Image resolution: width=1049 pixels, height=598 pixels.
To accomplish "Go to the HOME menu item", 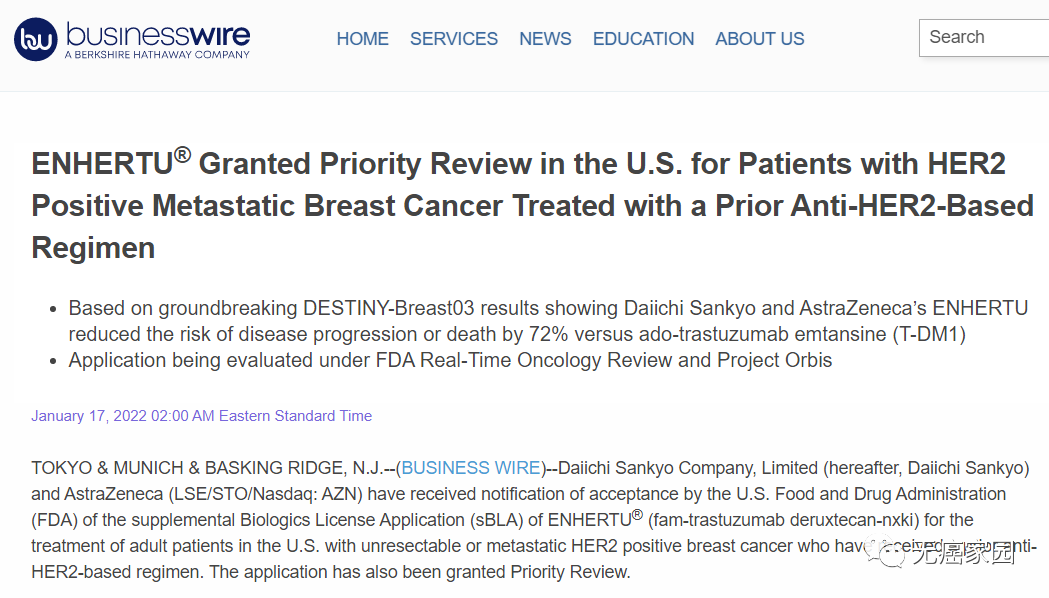I will pyautogui.click(x=362, y=39).
